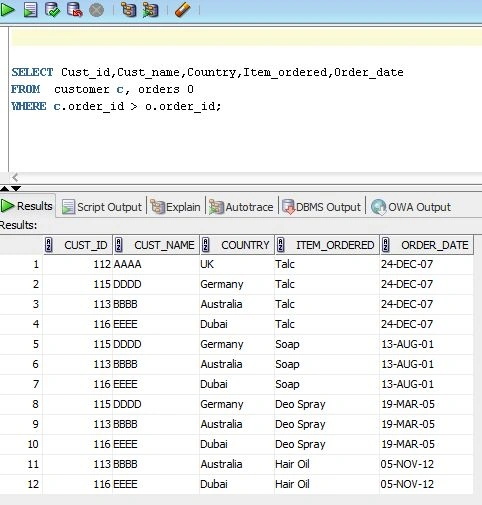Click the WHERE keyword in the editor
This screenshot has width=482, height=505.
[x=29, y=106]
